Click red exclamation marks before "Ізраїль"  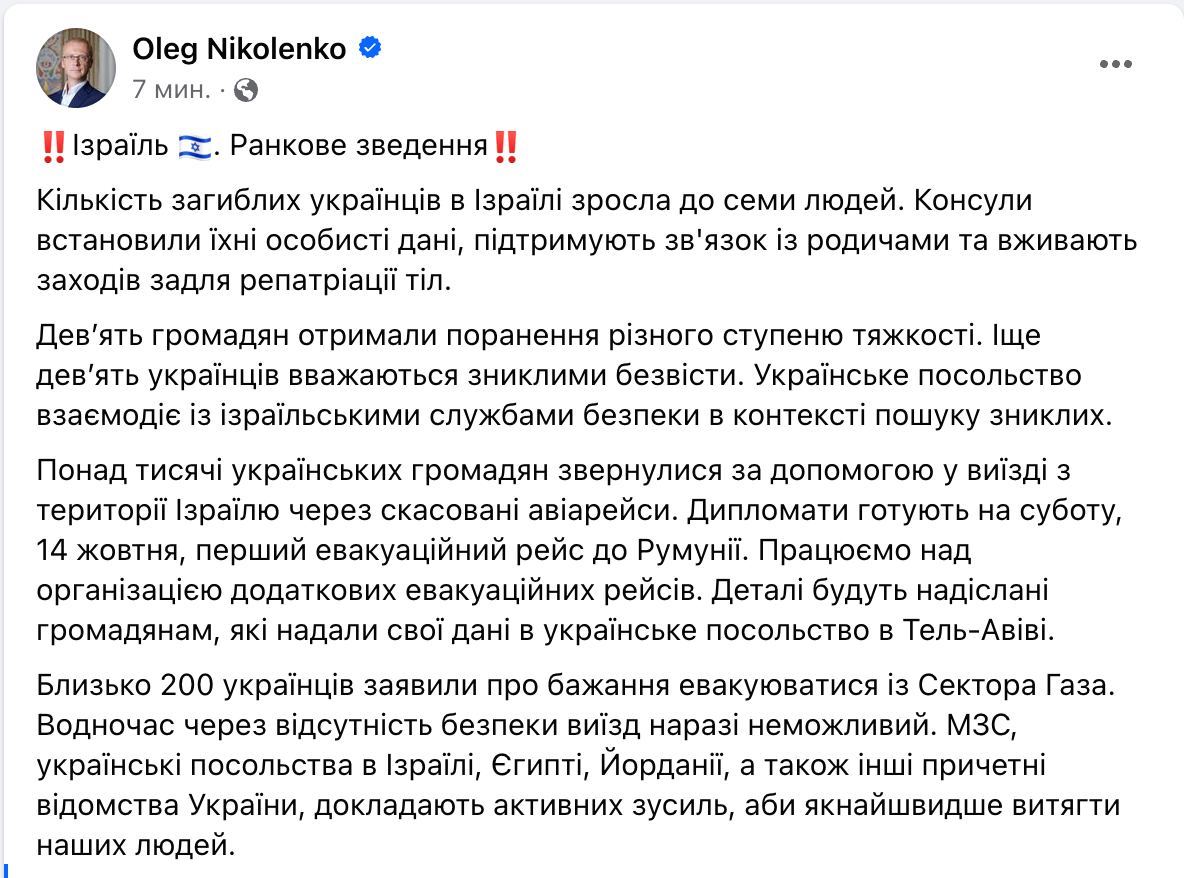[54, 147]
